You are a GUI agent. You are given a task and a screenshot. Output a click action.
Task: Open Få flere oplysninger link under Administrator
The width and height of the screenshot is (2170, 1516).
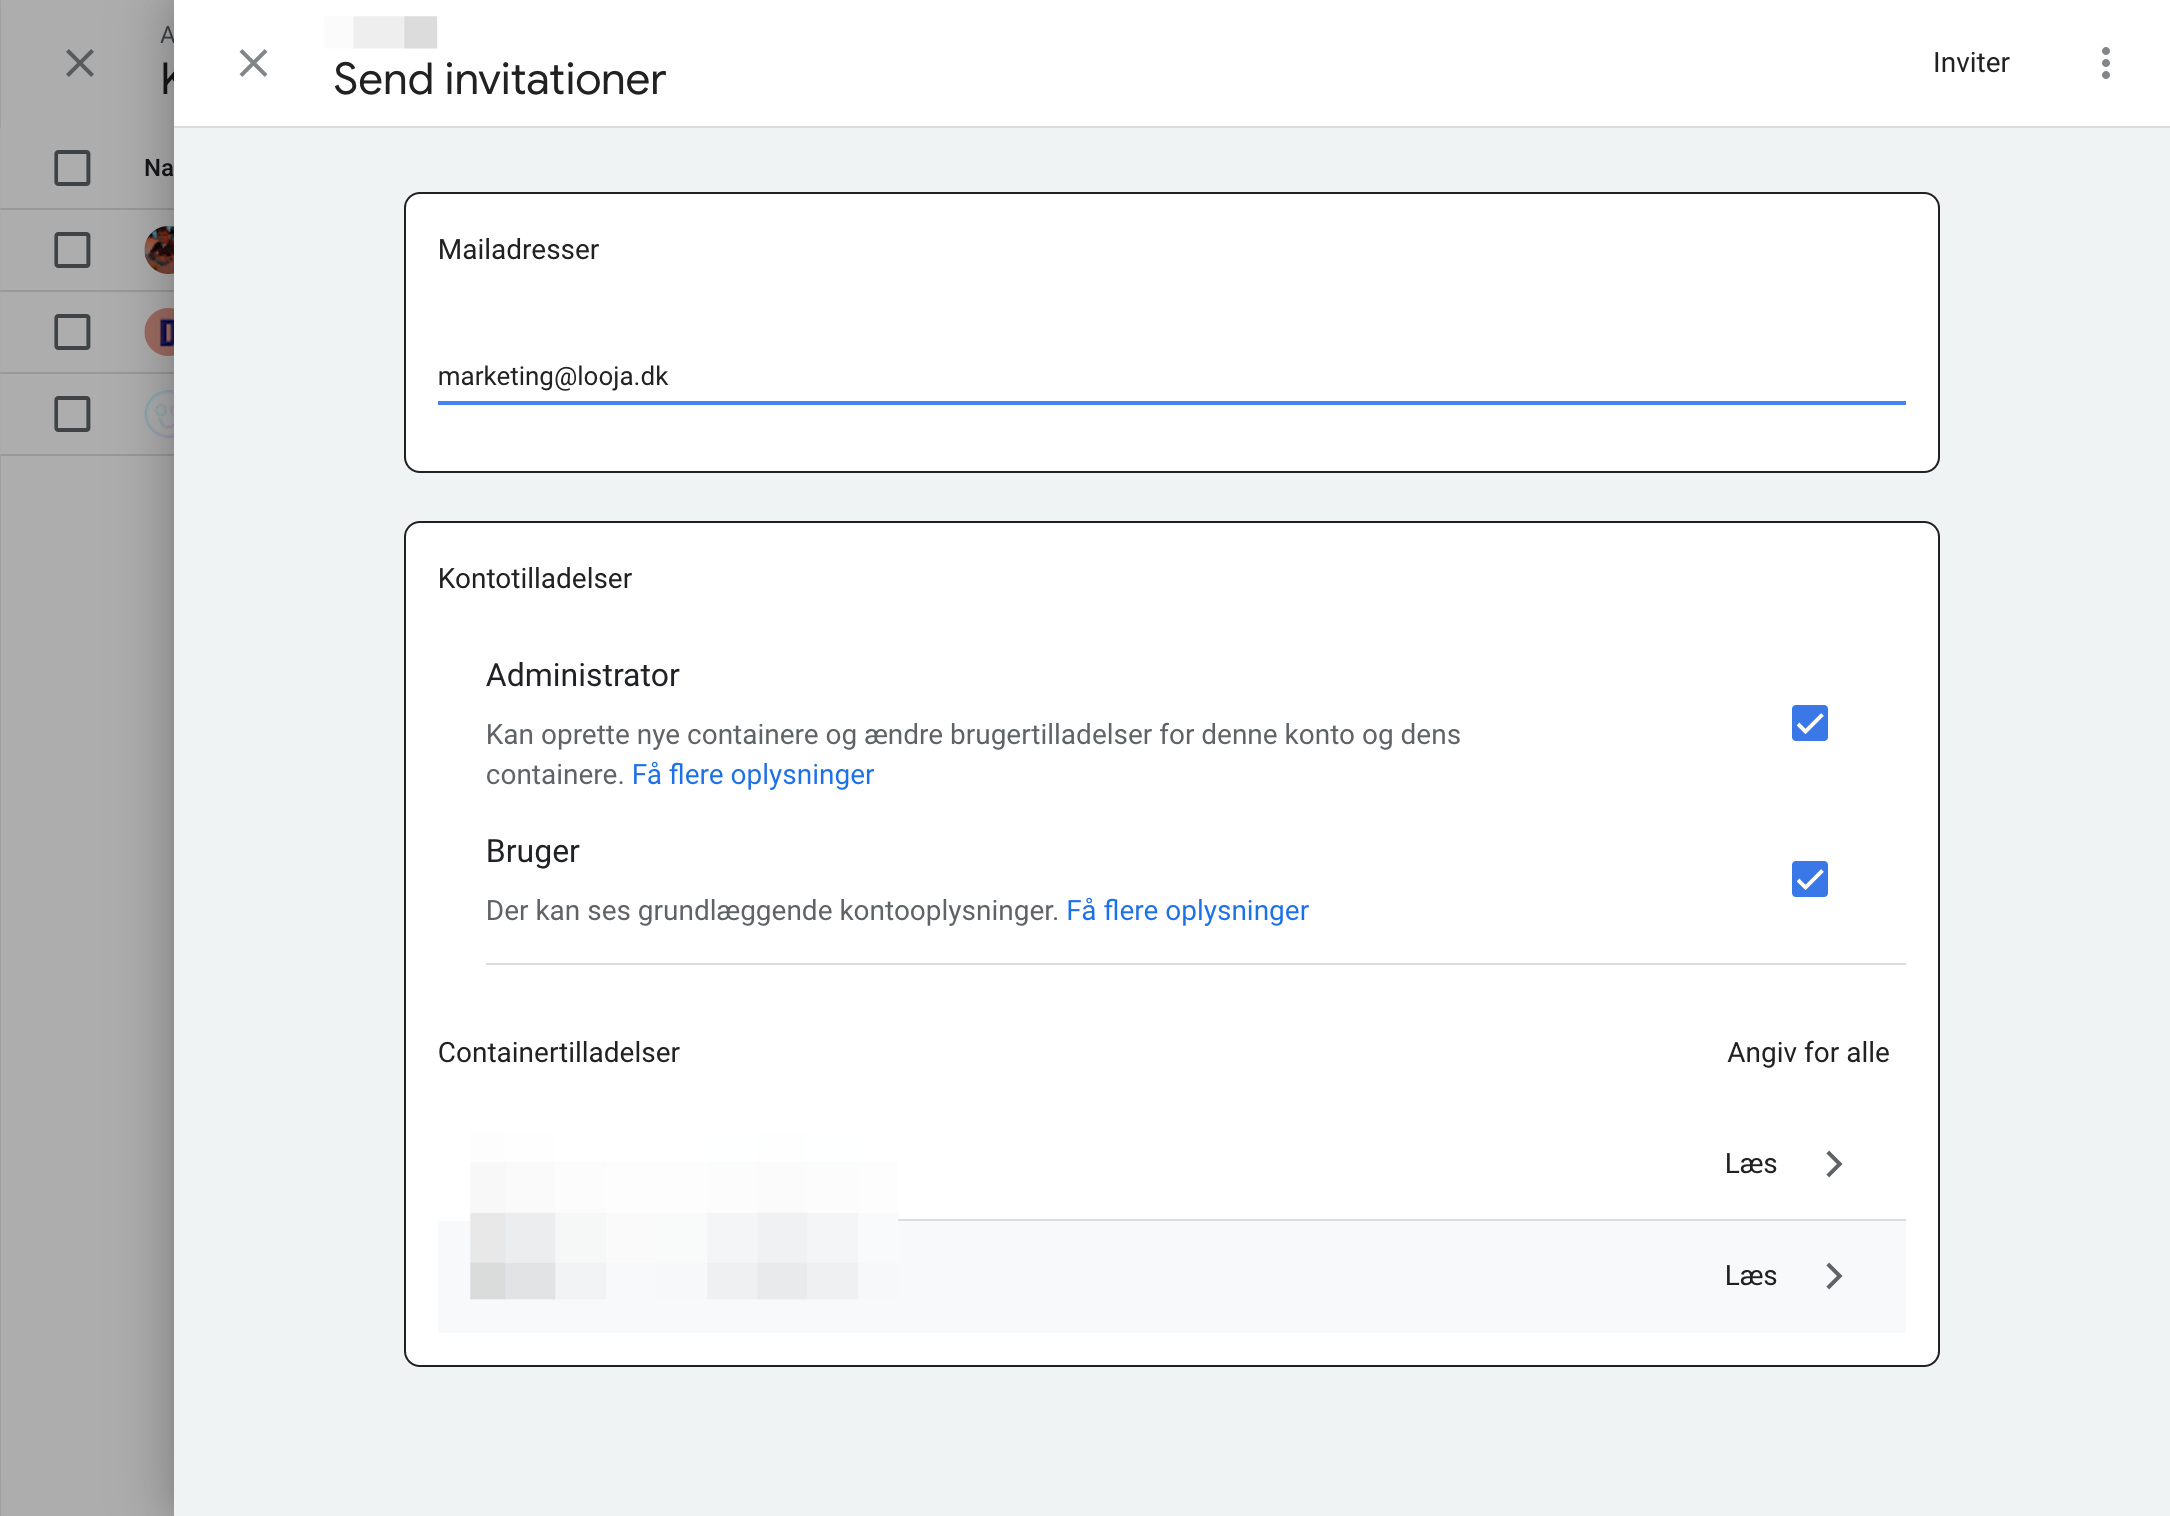752,775
